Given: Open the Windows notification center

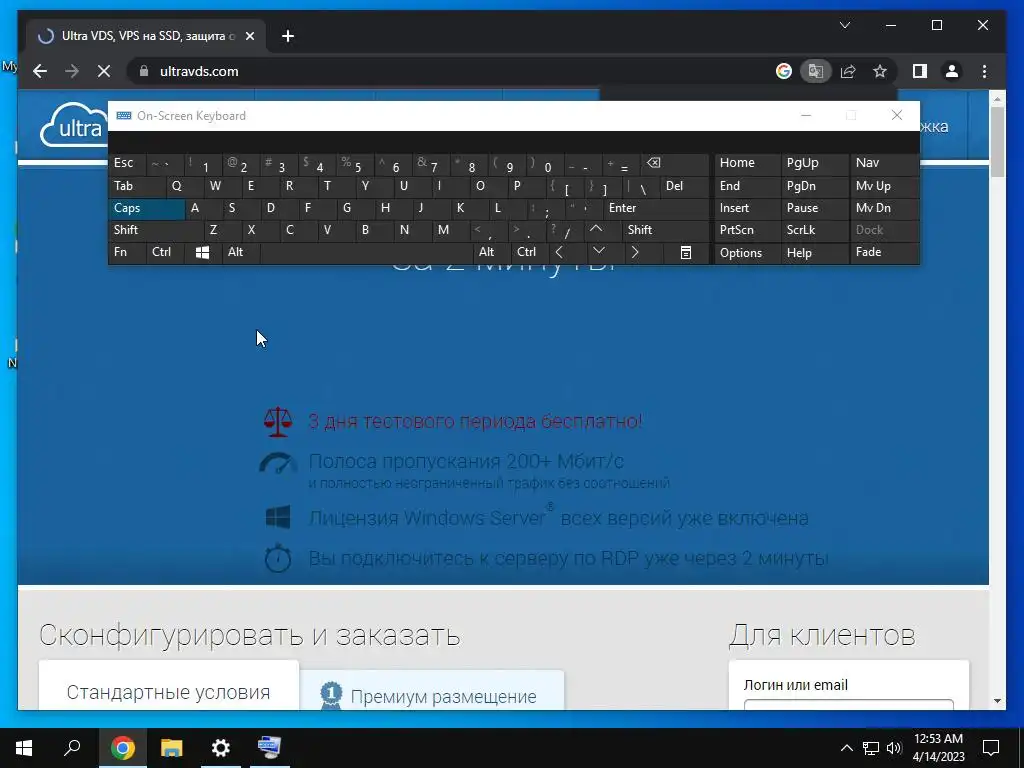Looking at the screenshot, I should coord(991,748).
